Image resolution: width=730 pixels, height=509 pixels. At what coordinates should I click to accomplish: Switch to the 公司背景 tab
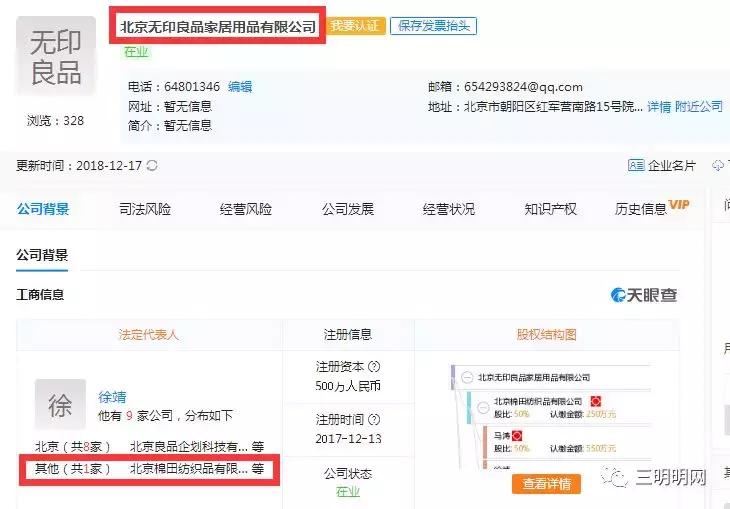coord(43,209)
